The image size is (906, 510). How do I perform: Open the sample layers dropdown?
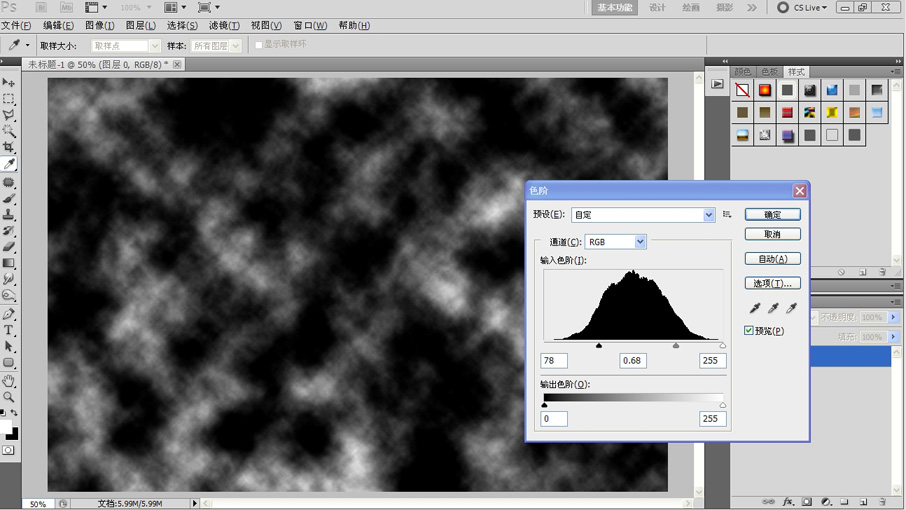point(235,46)
